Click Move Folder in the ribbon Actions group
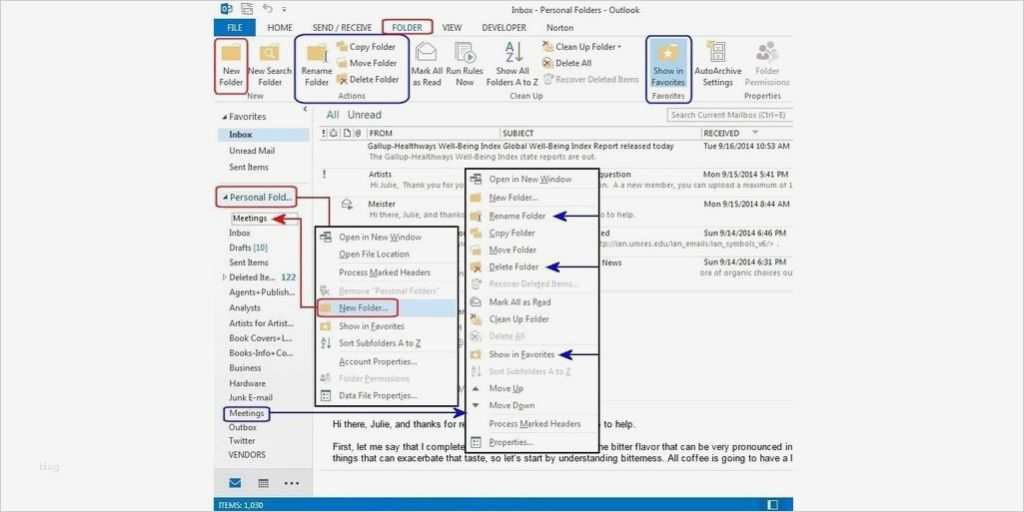Screen dimensions: 1024x512 366,63
